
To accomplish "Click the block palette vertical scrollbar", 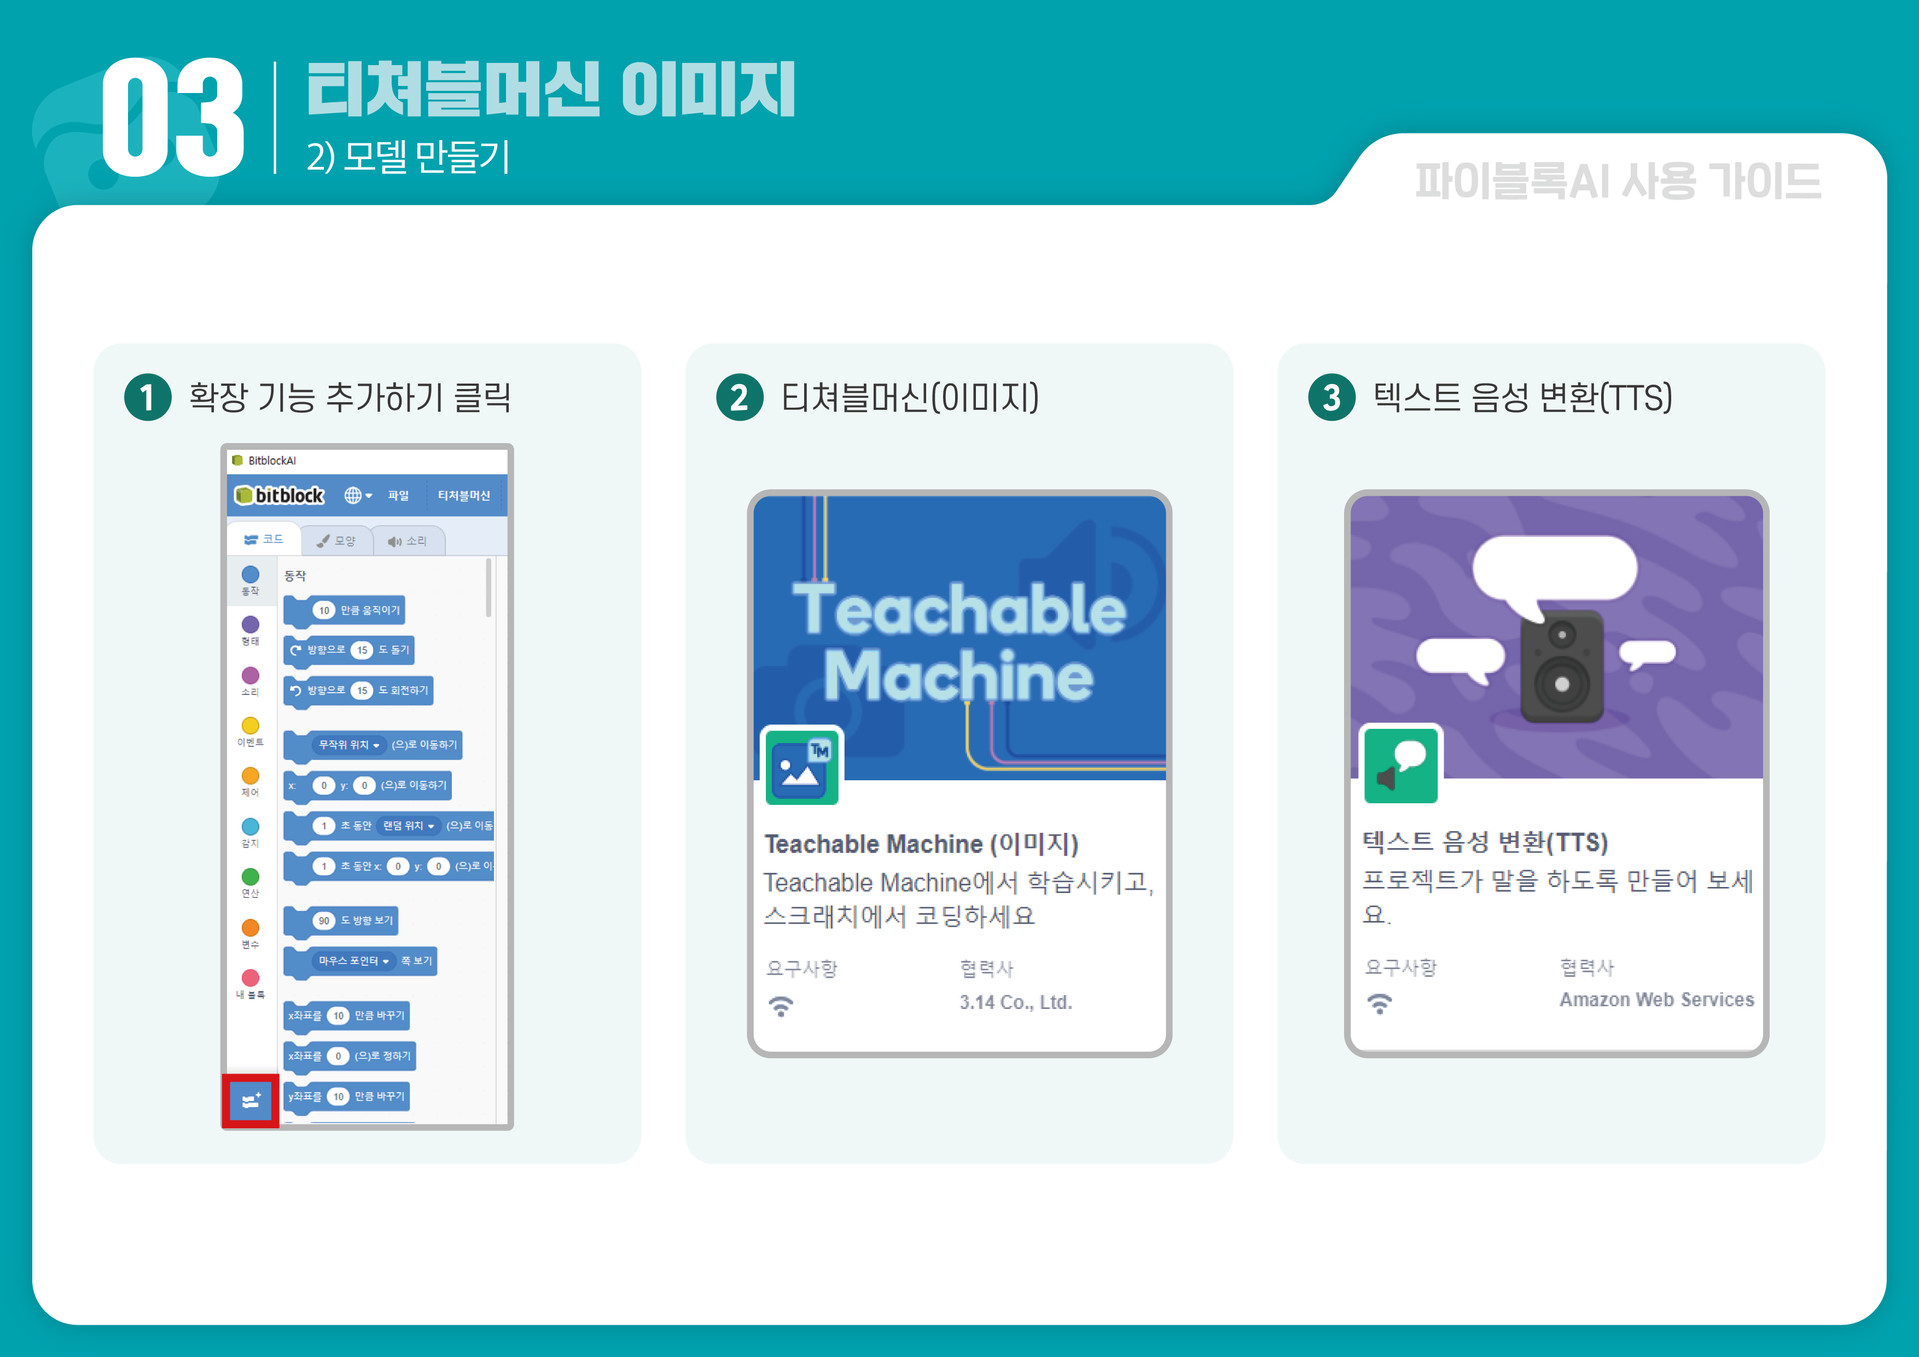I will click(488, 588).
